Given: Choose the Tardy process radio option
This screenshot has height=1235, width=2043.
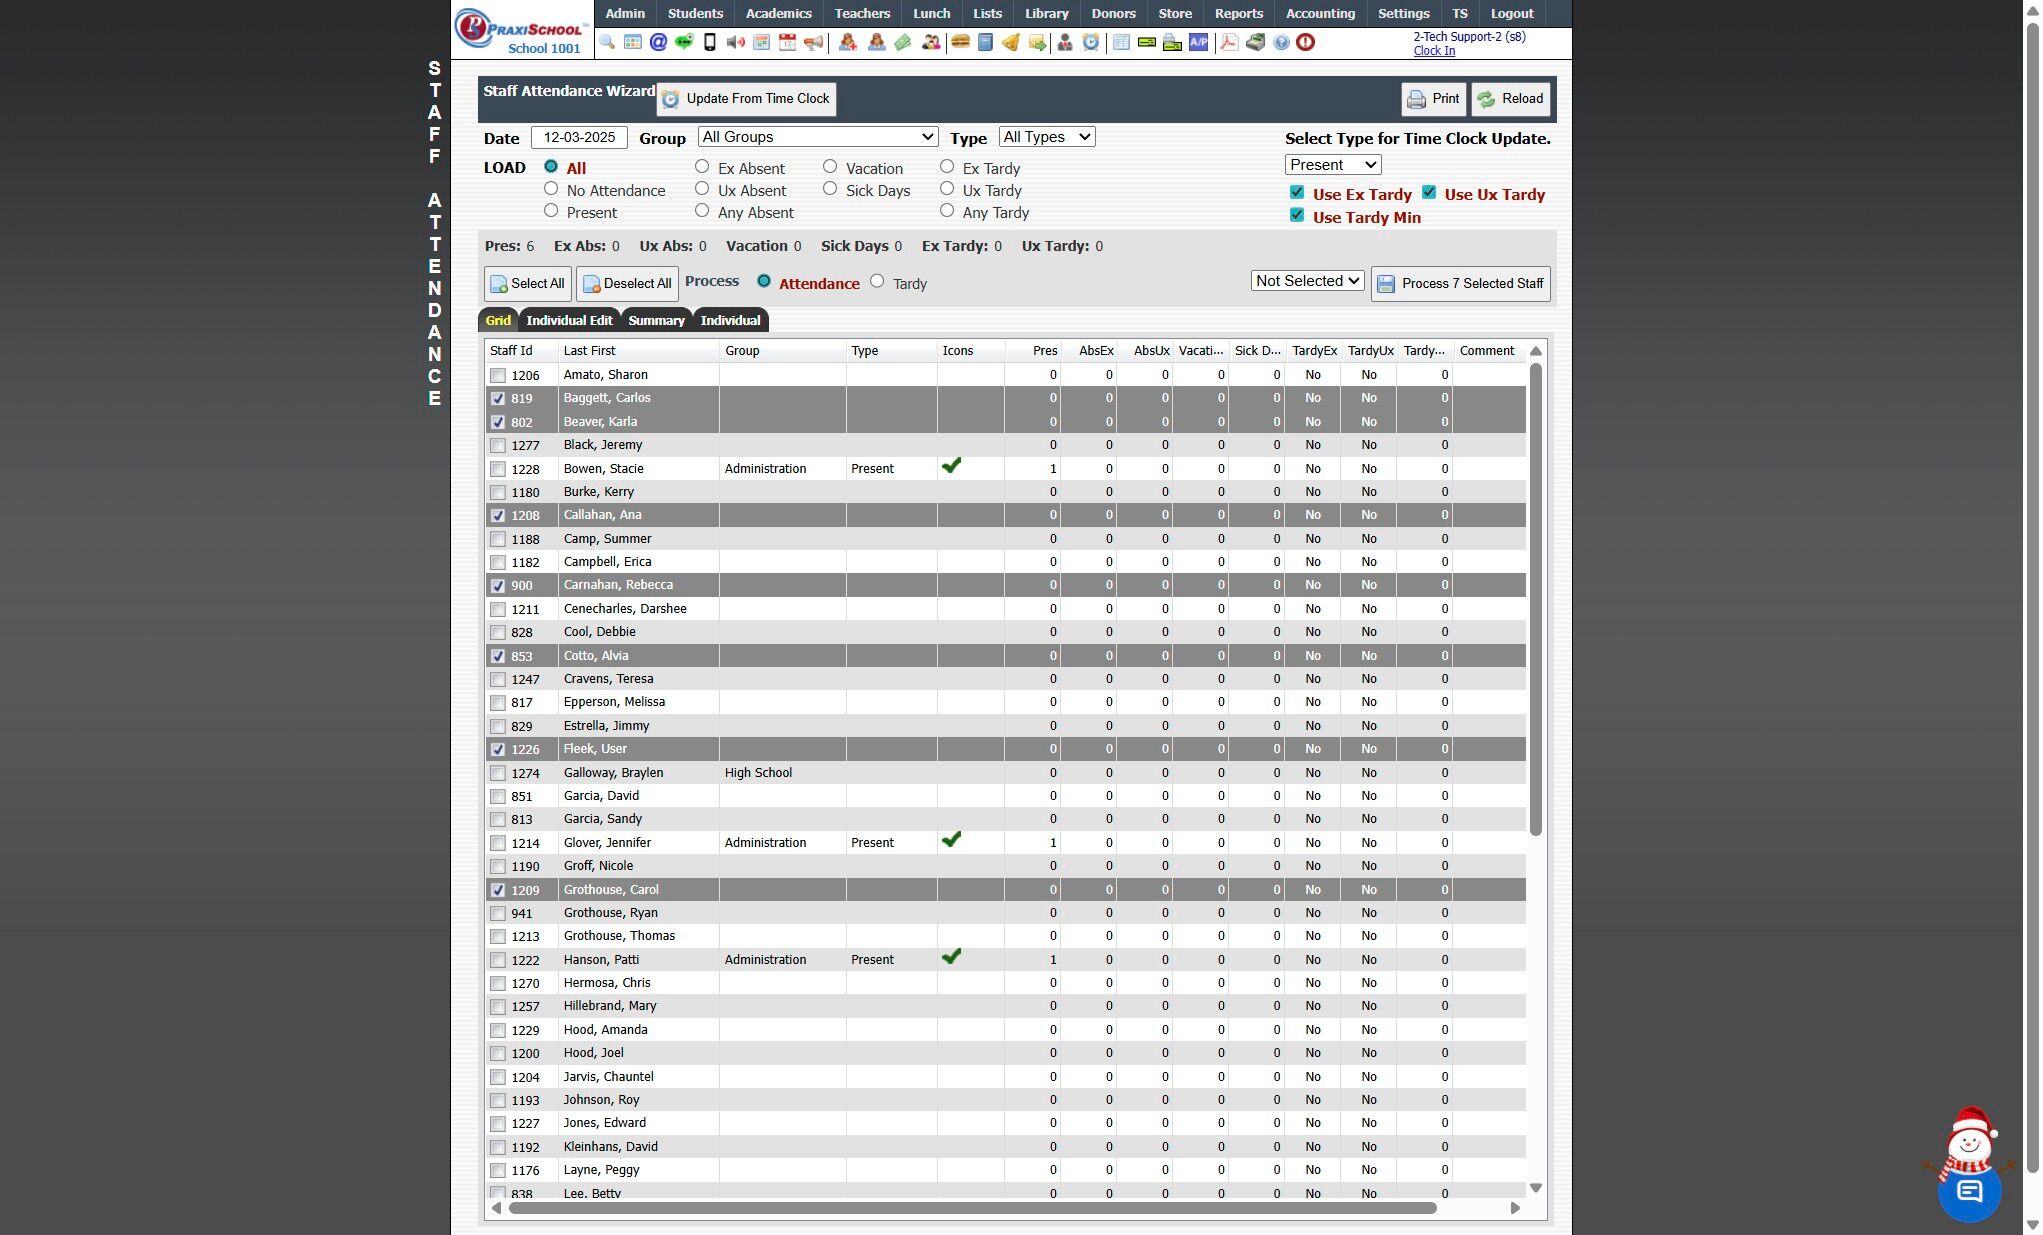Looking at the screenshot, I should click(x=877, y=282).
